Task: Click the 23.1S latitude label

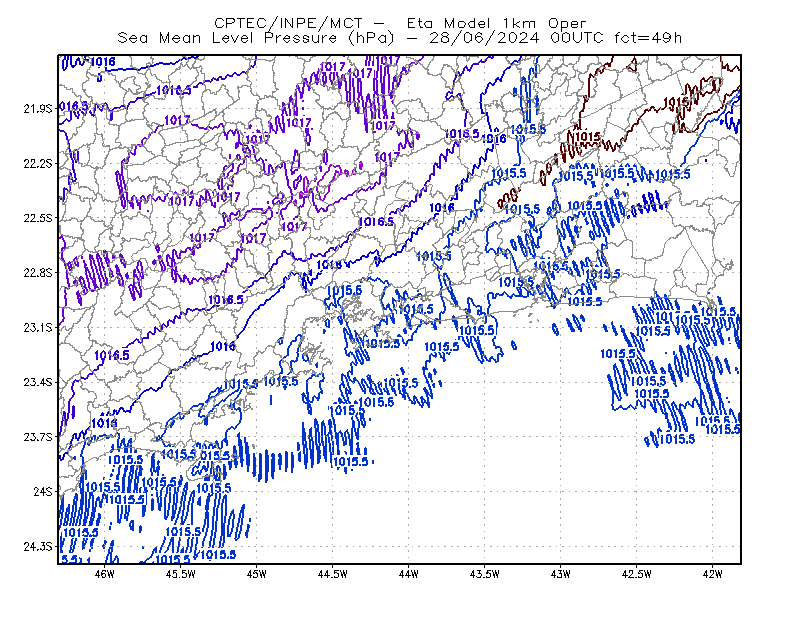Action: click(38, 327)
